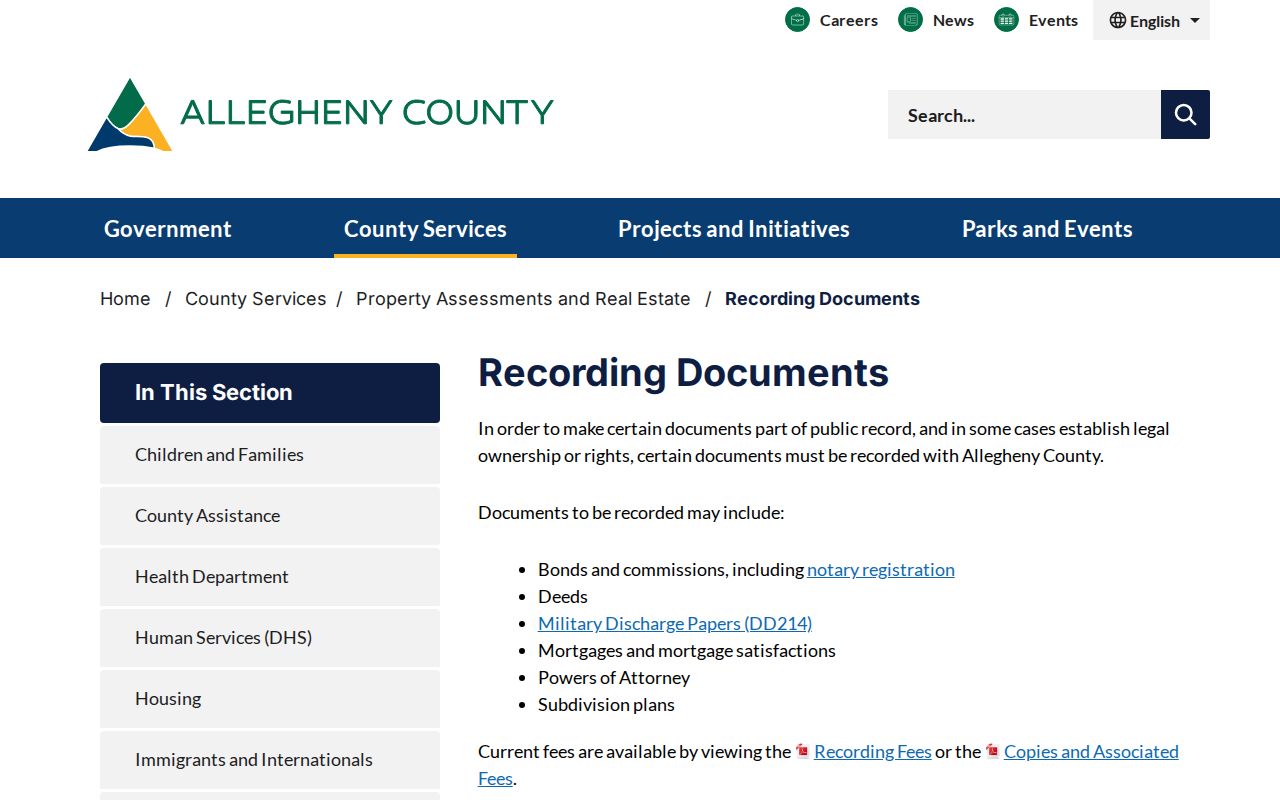Open the Projects and Initiatives menu
The image size is (1280, 800).
[x=734, y=229]
